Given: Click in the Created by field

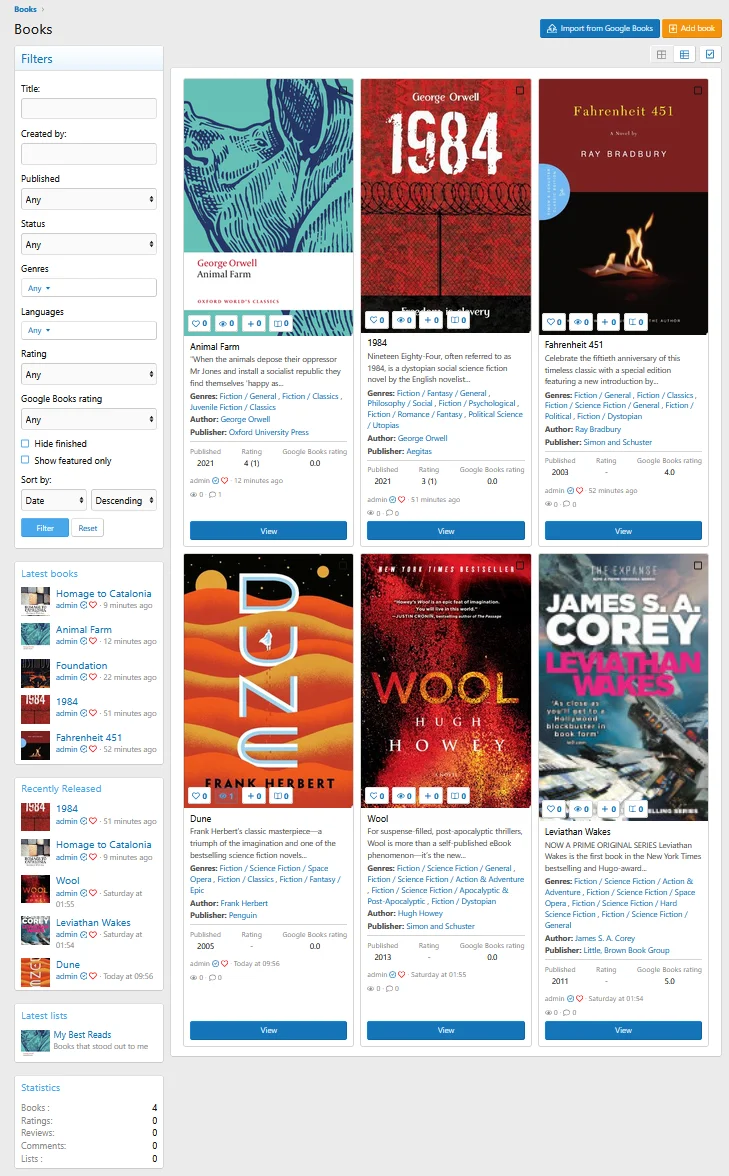Looking at the screenshot, I should (x=88, y=154).
